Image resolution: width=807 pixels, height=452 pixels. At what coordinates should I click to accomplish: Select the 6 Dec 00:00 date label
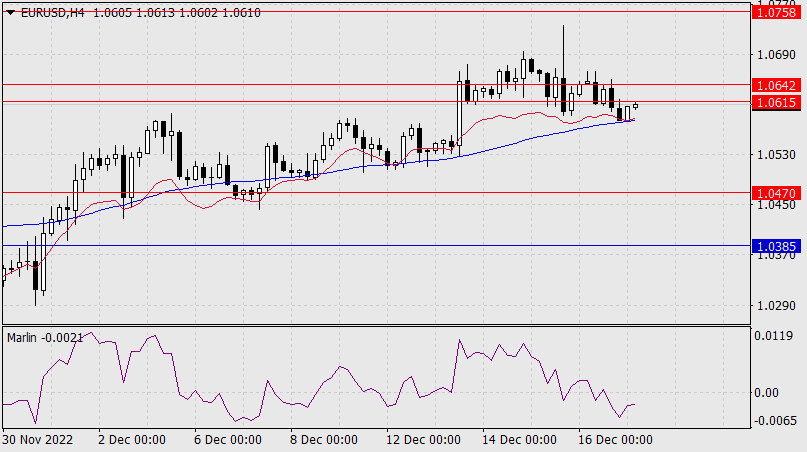point(227,440)
